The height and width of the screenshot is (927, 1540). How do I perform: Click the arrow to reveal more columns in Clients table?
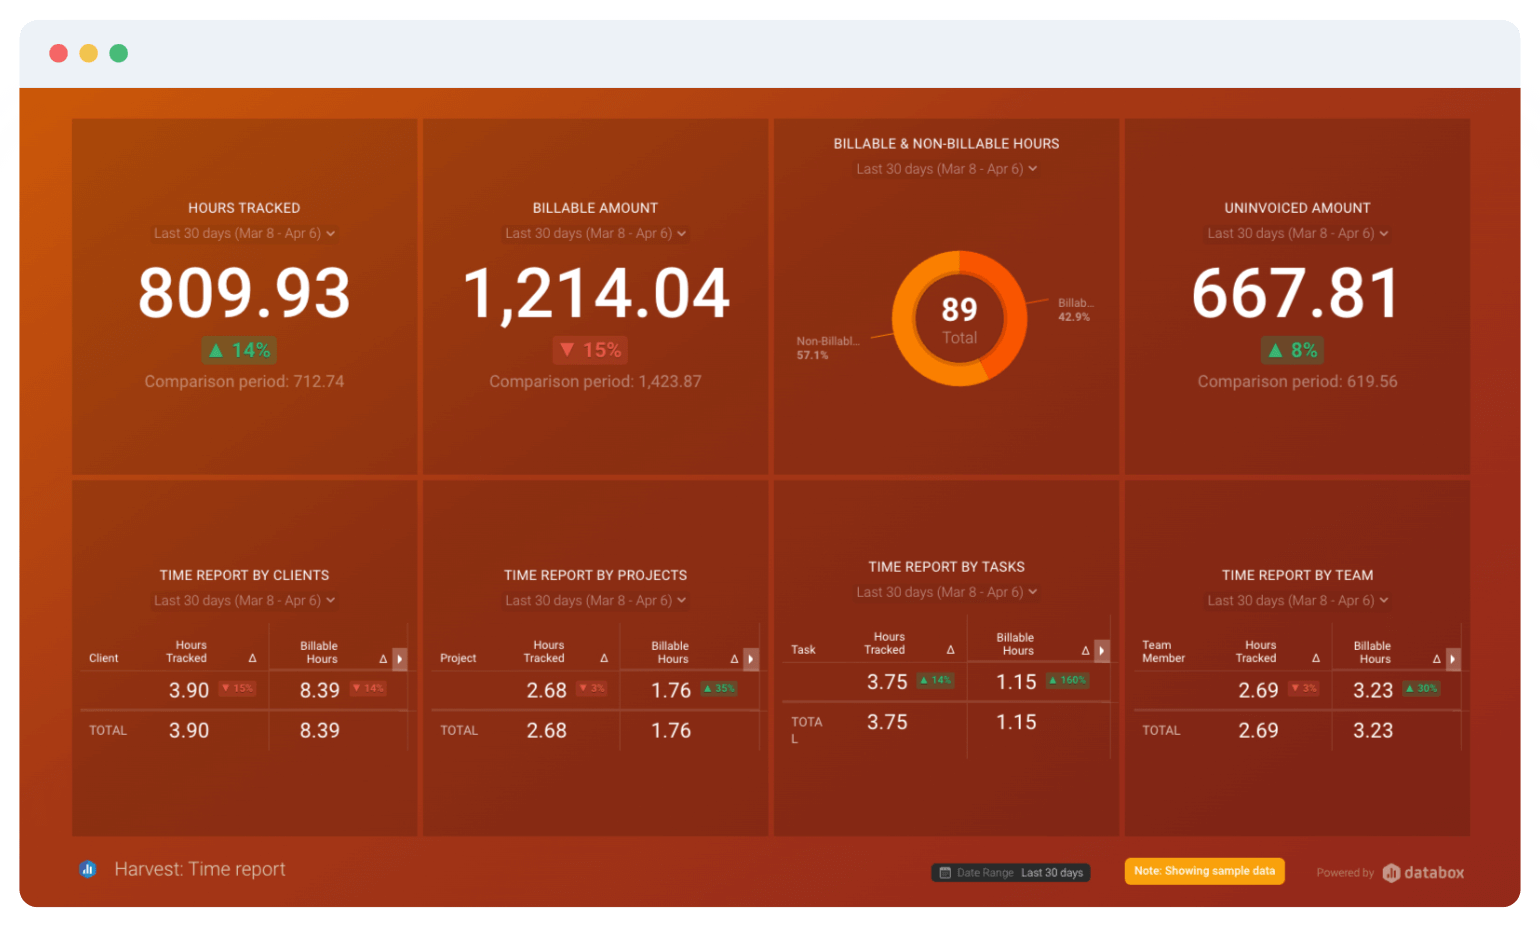[400, 659]
